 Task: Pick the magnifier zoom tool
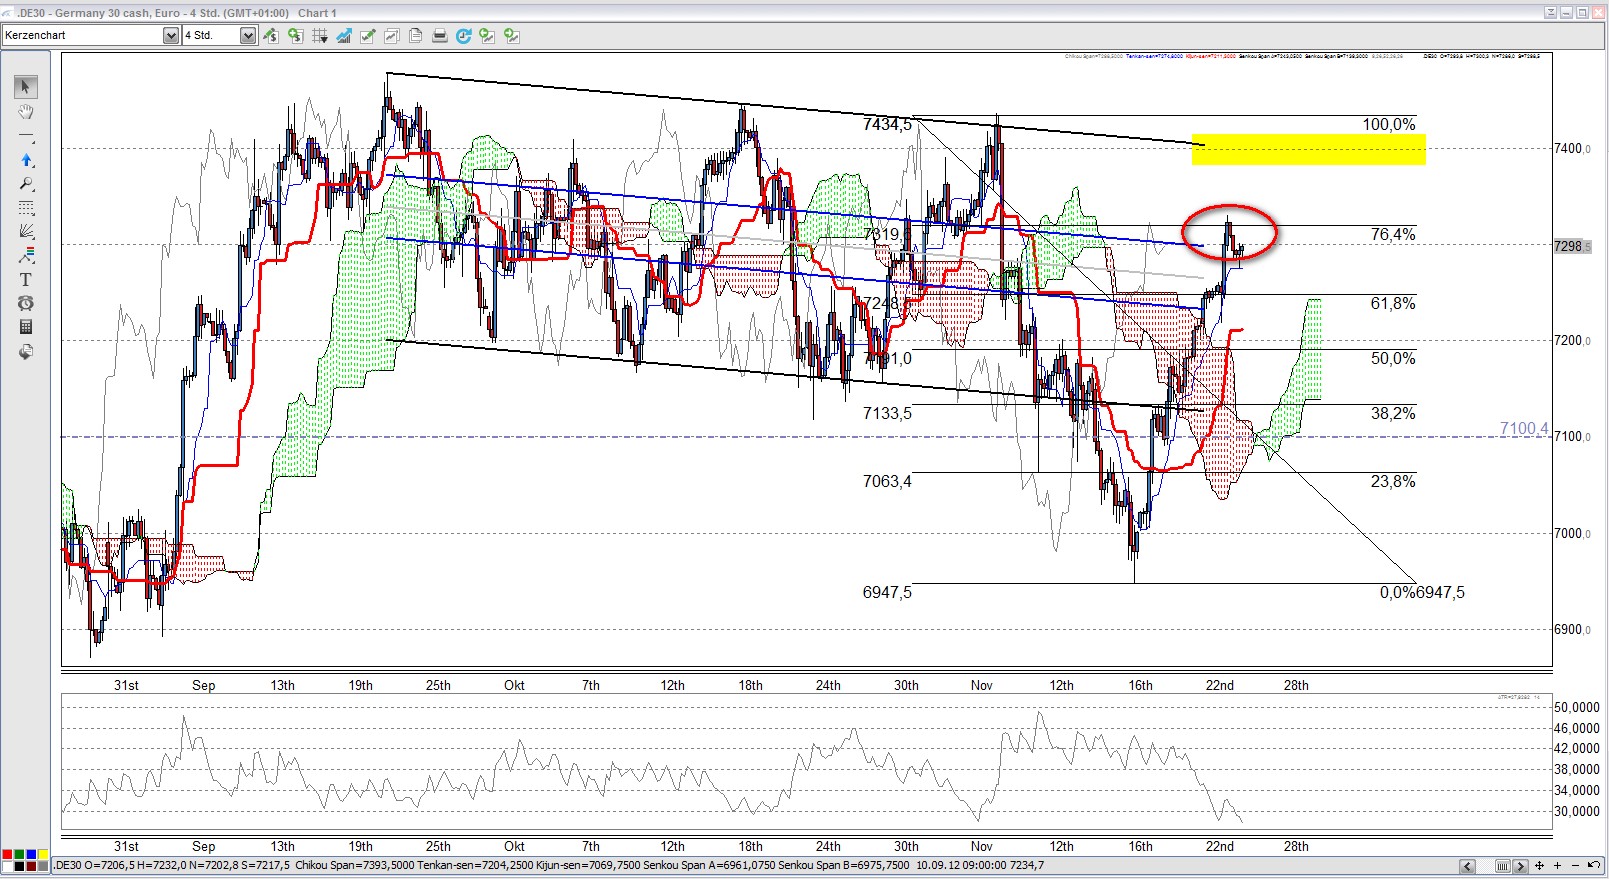point(26,184)
